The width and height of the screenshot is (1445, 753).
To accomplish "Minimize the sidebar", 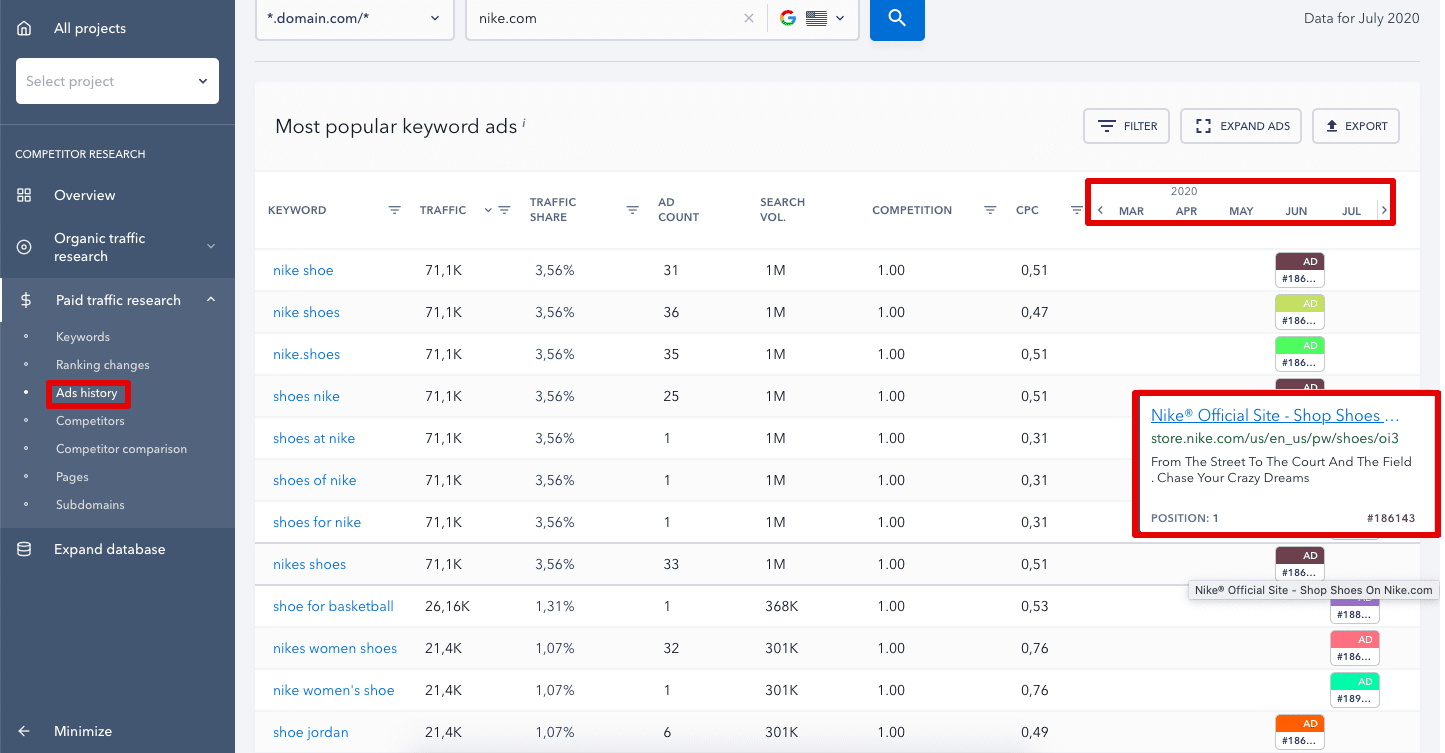I will click(x=82, y=731).
